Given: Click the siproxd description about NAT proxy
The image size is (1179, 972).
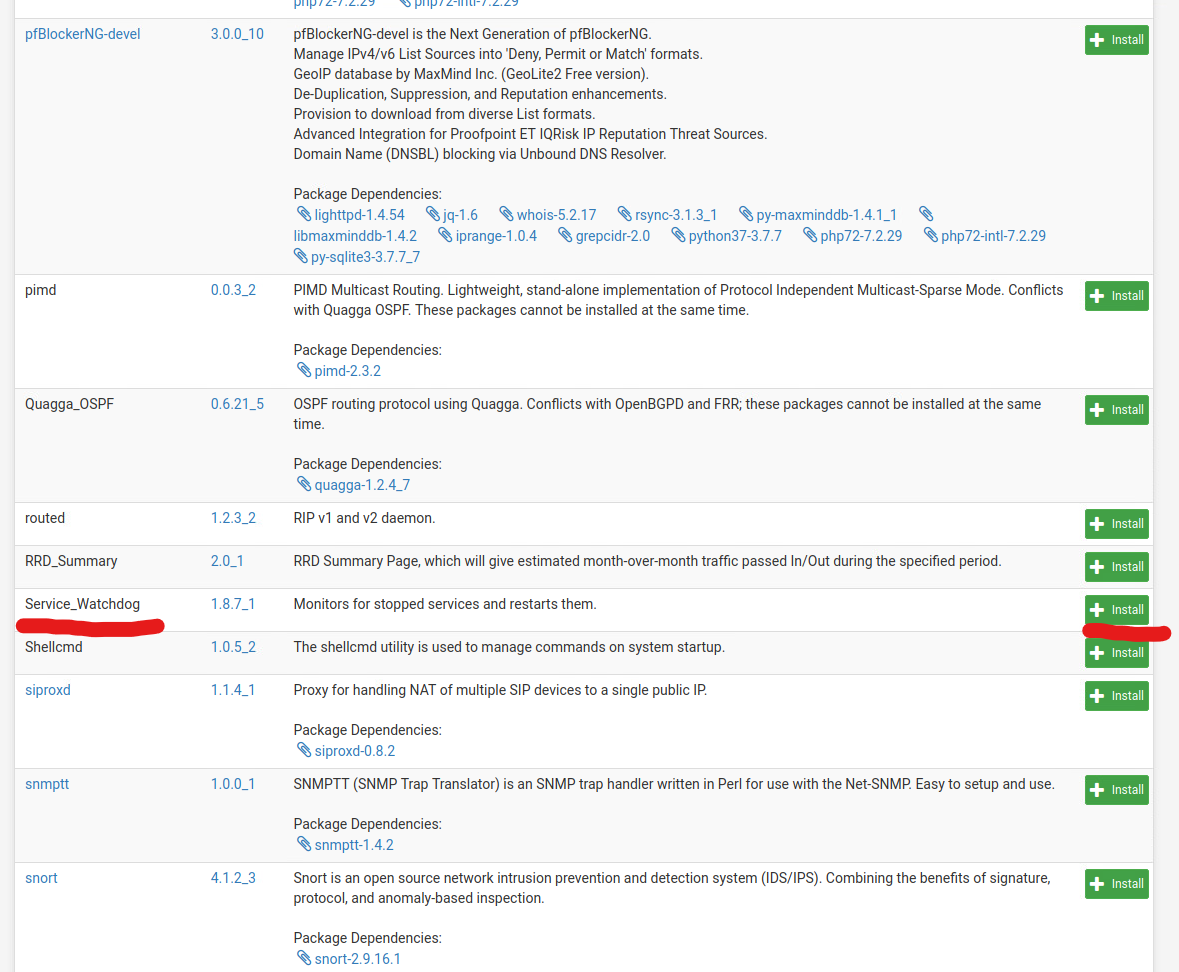Looking at the screenshot, I should coord(500,690).
